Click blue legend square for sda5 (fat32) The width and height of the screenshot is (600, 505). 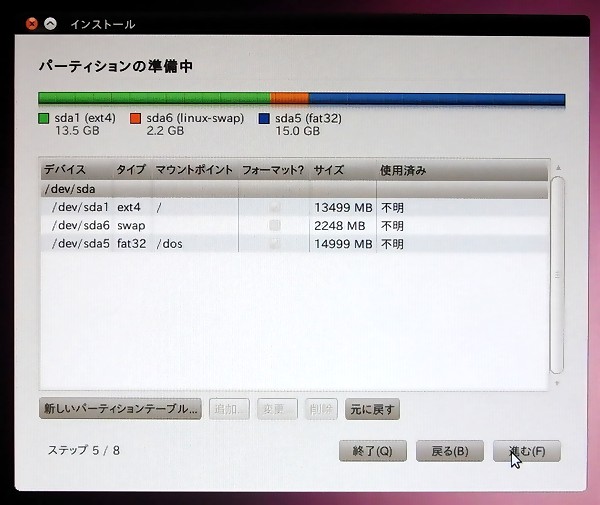pos(264,118)
